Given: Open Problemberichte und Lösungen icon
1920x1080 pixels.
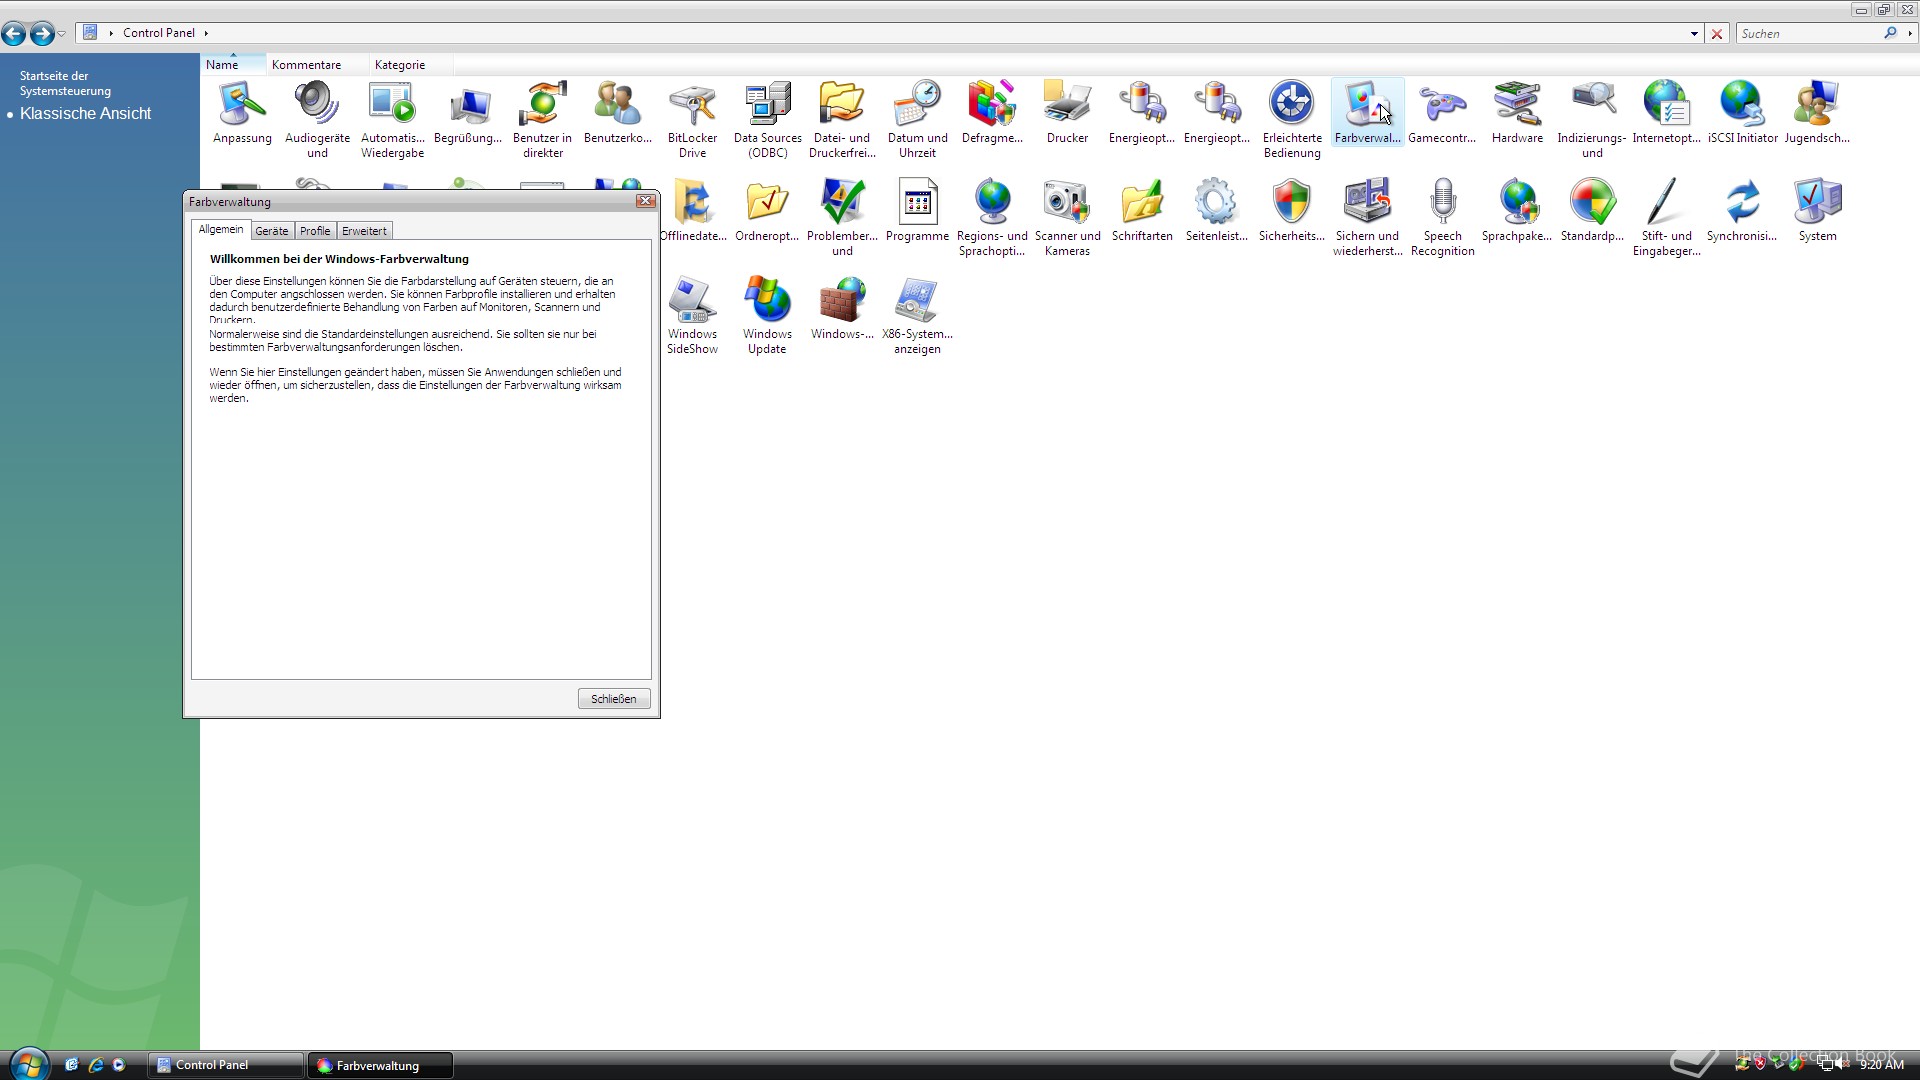Looking at the screenshot, I should [842, 217].
